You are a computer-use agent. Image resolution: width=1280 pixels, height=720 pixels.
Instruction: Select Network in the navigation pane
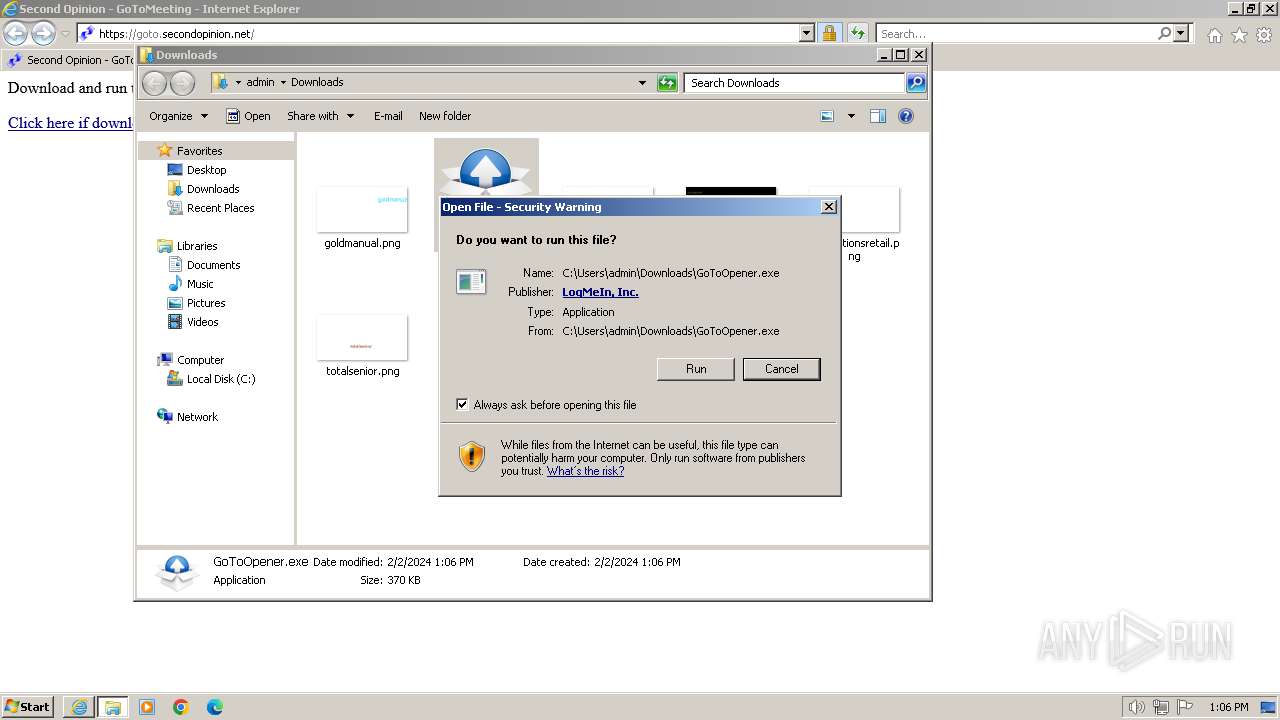click(x=197, y=417)
